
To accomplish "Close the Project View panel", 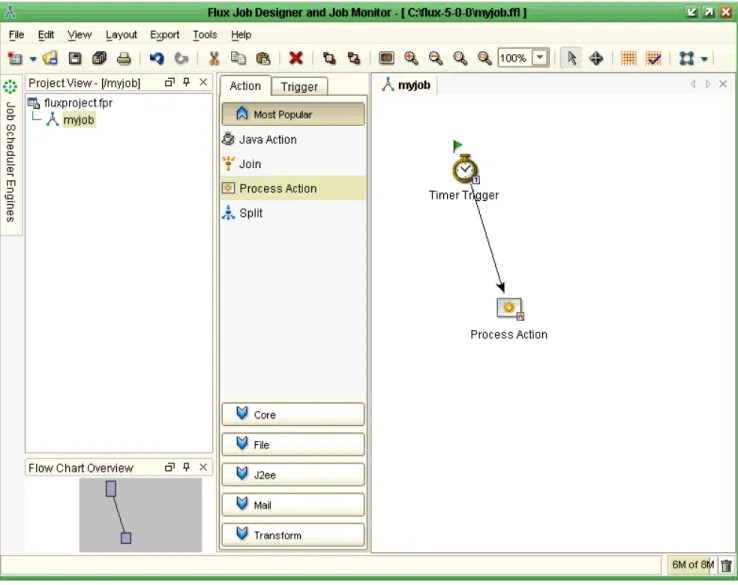I will coord(203,82).
